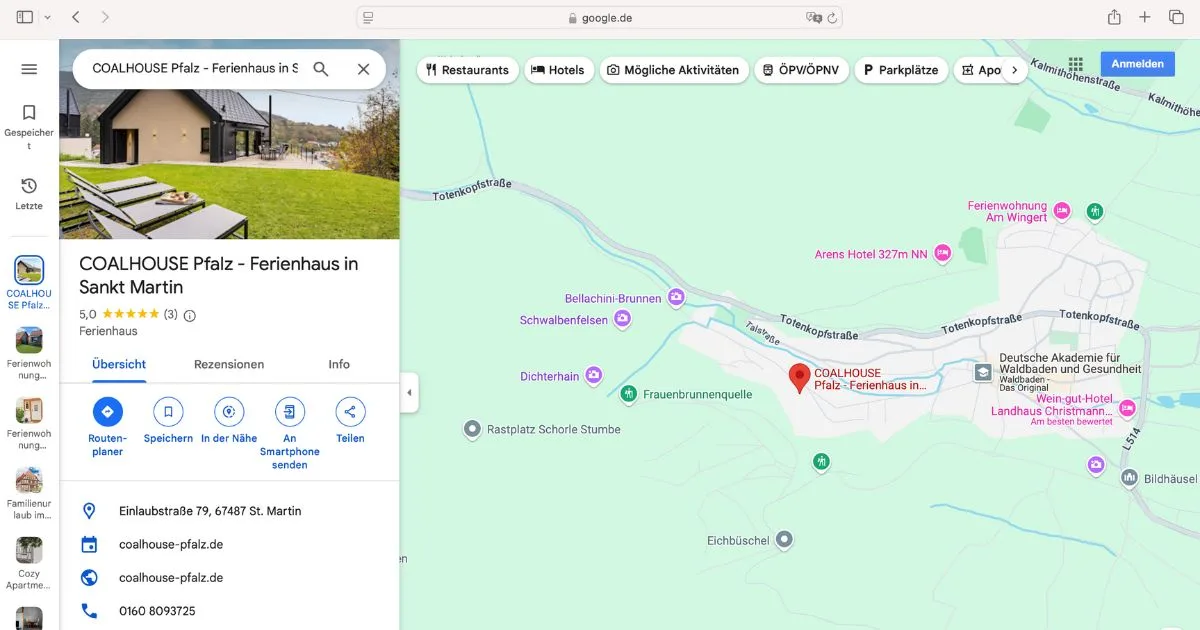
Task: Click the Teilen share icon
Action: 350,412
